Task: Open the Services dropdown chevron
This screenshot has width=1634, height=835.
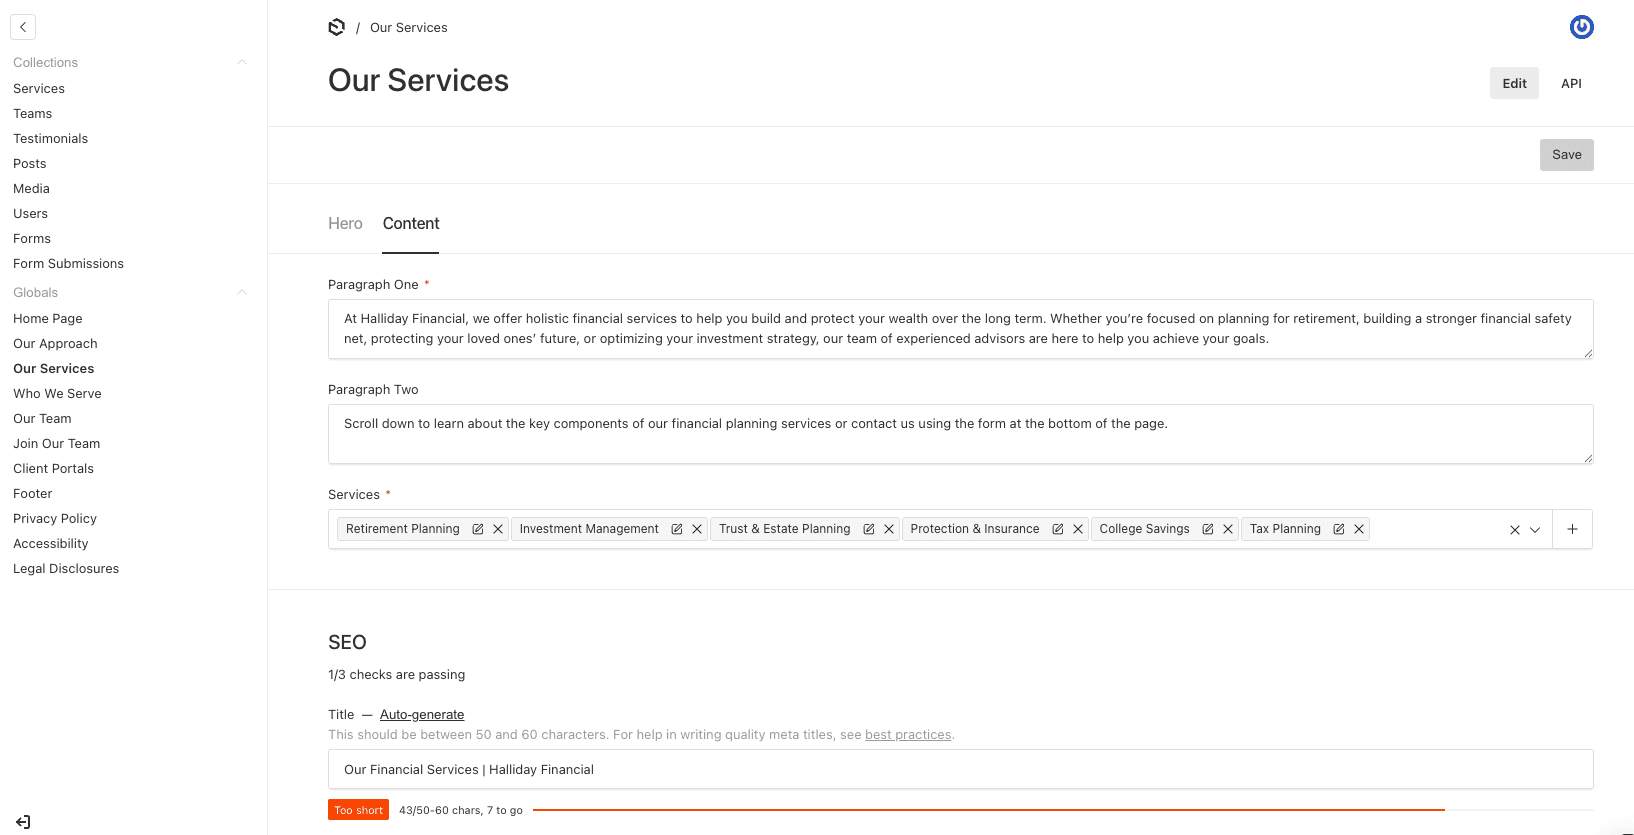Action: pyautogui.click(x=1535, y=530)
